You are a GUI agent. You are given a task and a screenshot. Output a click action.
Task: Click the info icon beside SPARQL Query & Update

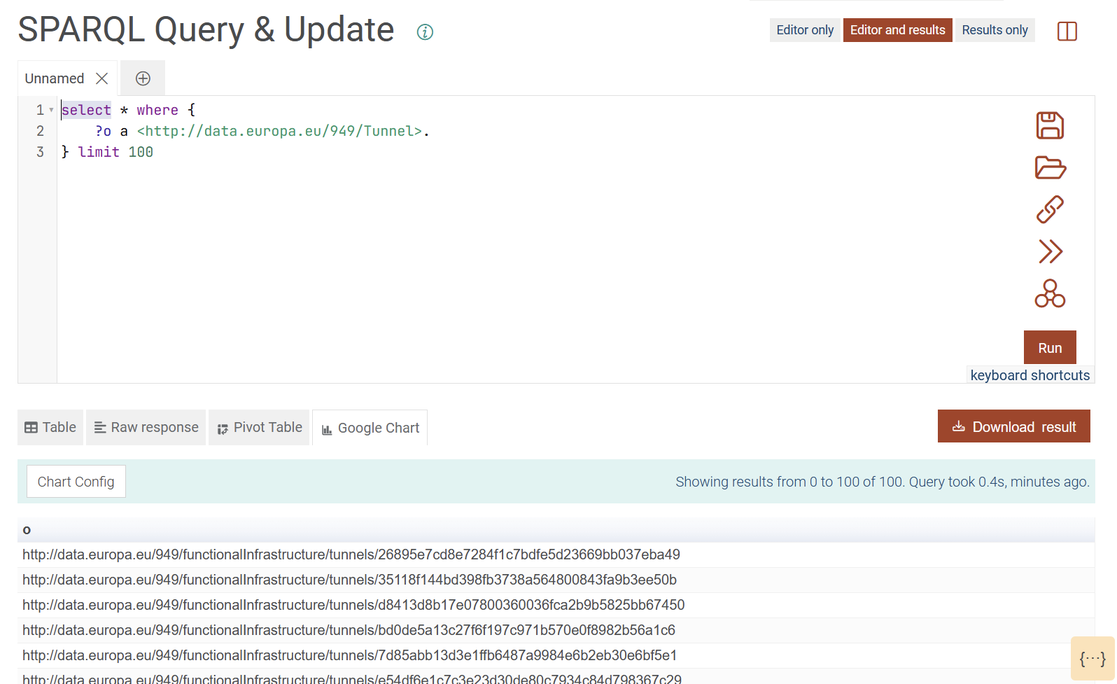click(x=425, y=32)
